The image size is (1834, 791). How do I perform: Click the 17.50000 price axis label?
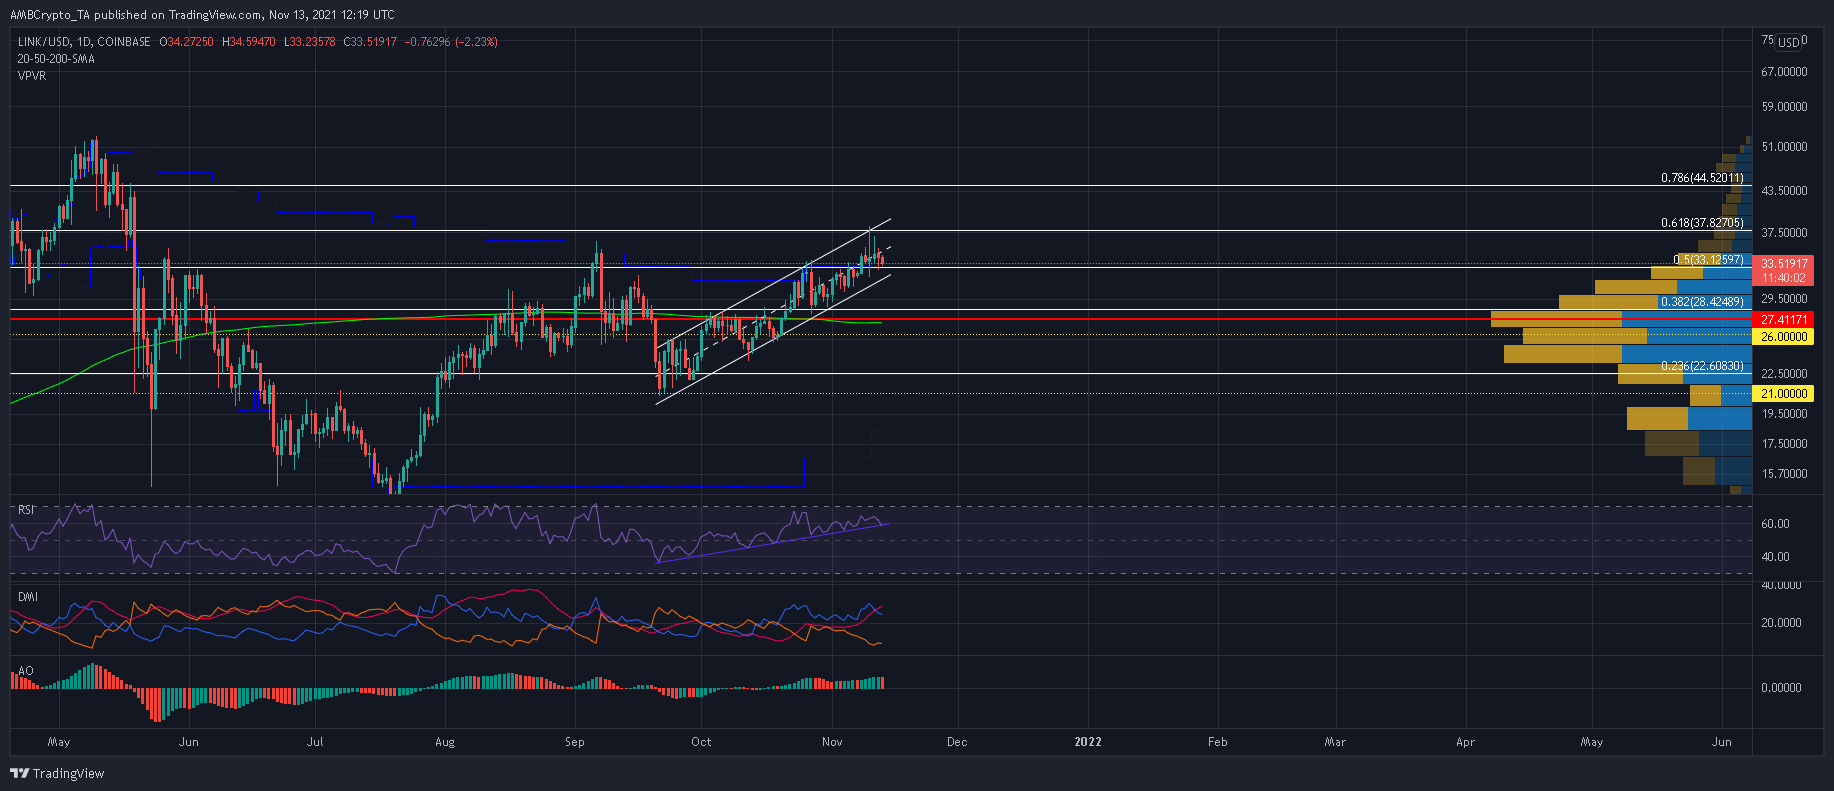[x=1784, y=444]
